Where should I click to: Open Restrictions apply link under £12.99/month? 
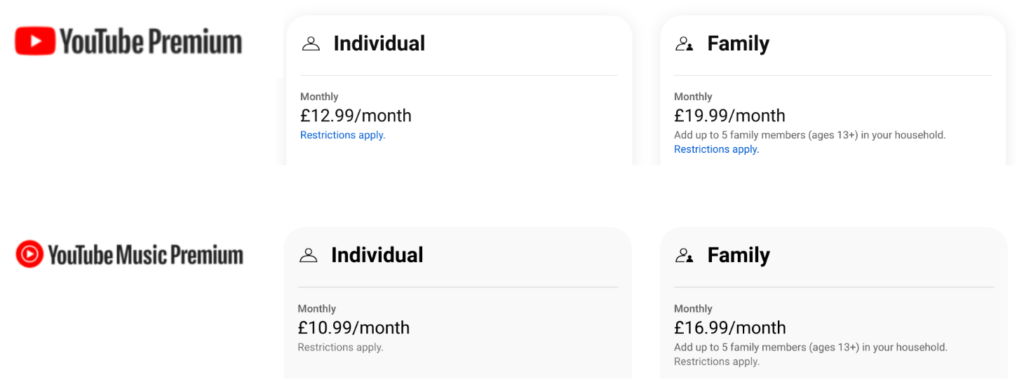343,136
